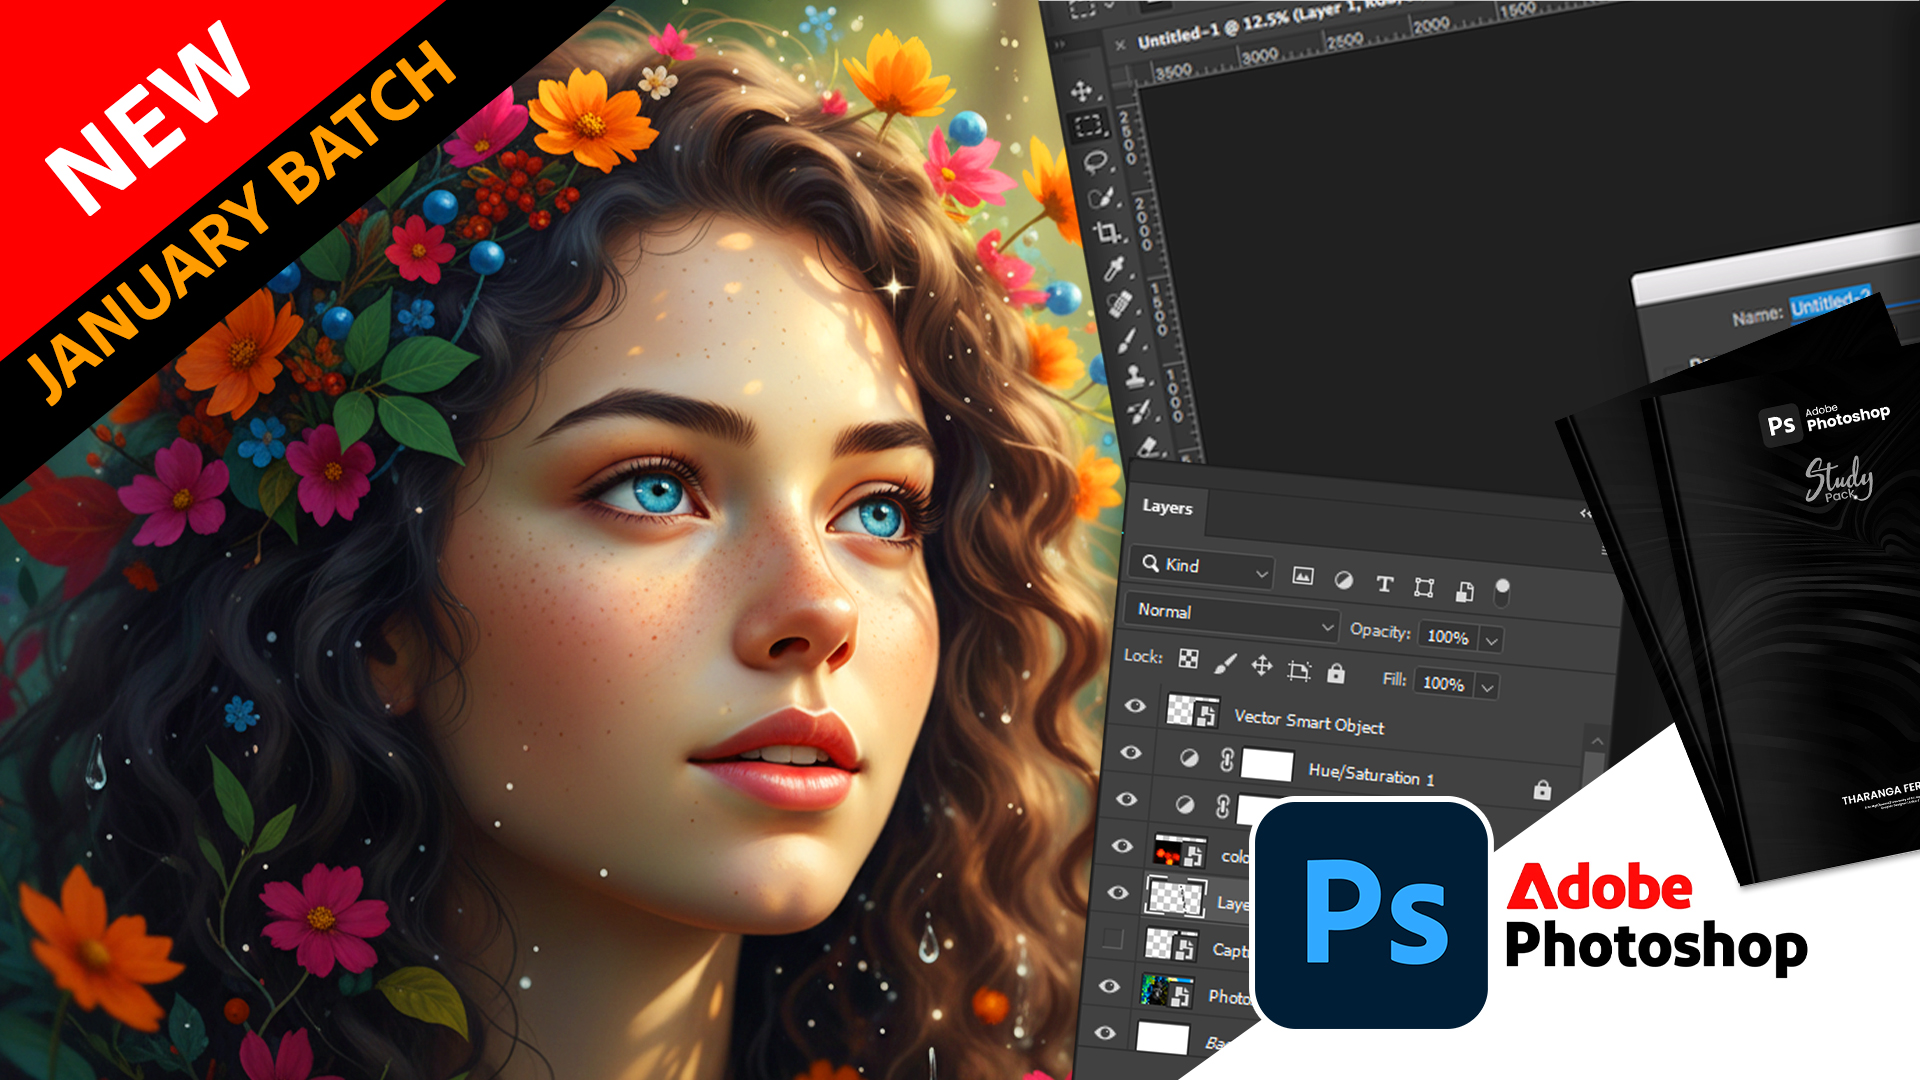Show the hidden Capture layer
1920x1080 pixels.
click(1112, 938)
